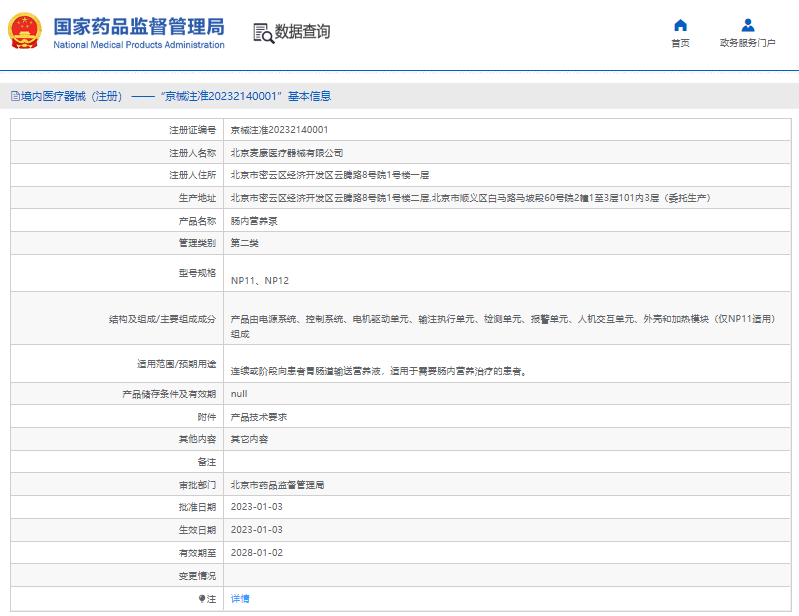Click attachment value 产品技术要求

258,417
